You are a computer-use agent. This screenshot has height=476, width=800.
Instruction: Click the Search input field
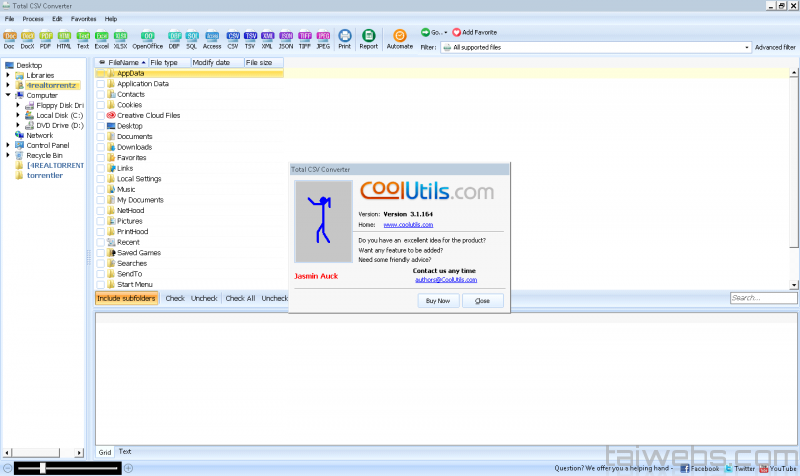762,298
